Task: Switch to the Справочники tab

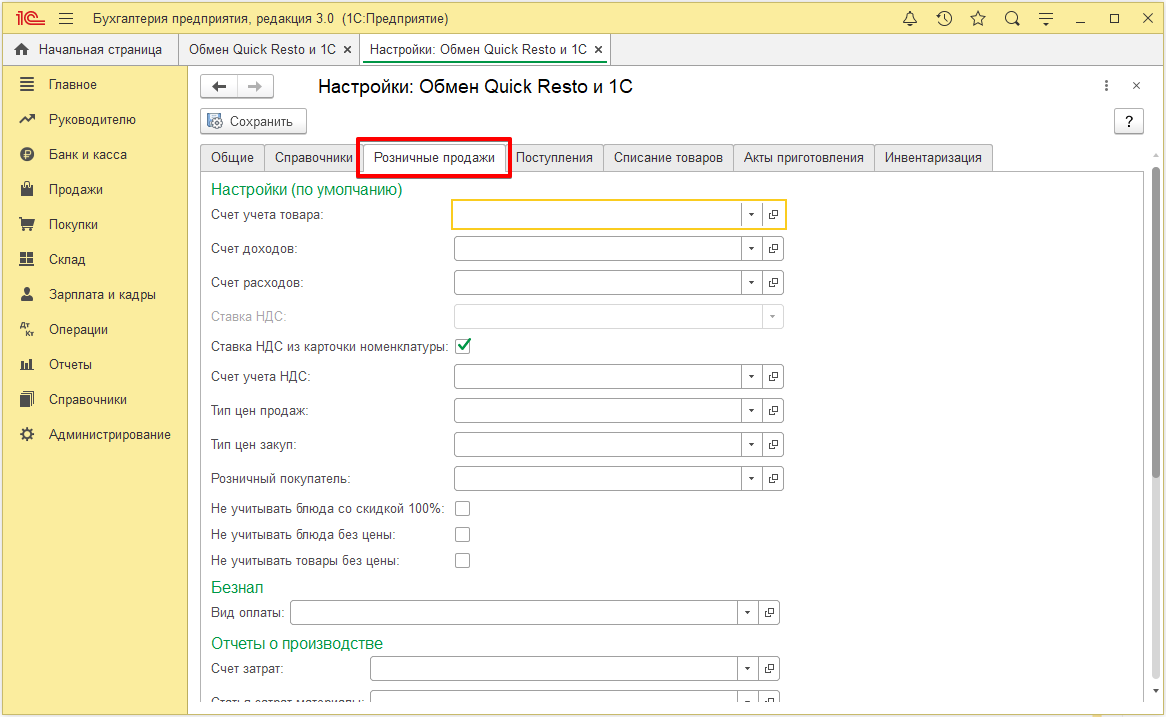Action: [314, 158]
